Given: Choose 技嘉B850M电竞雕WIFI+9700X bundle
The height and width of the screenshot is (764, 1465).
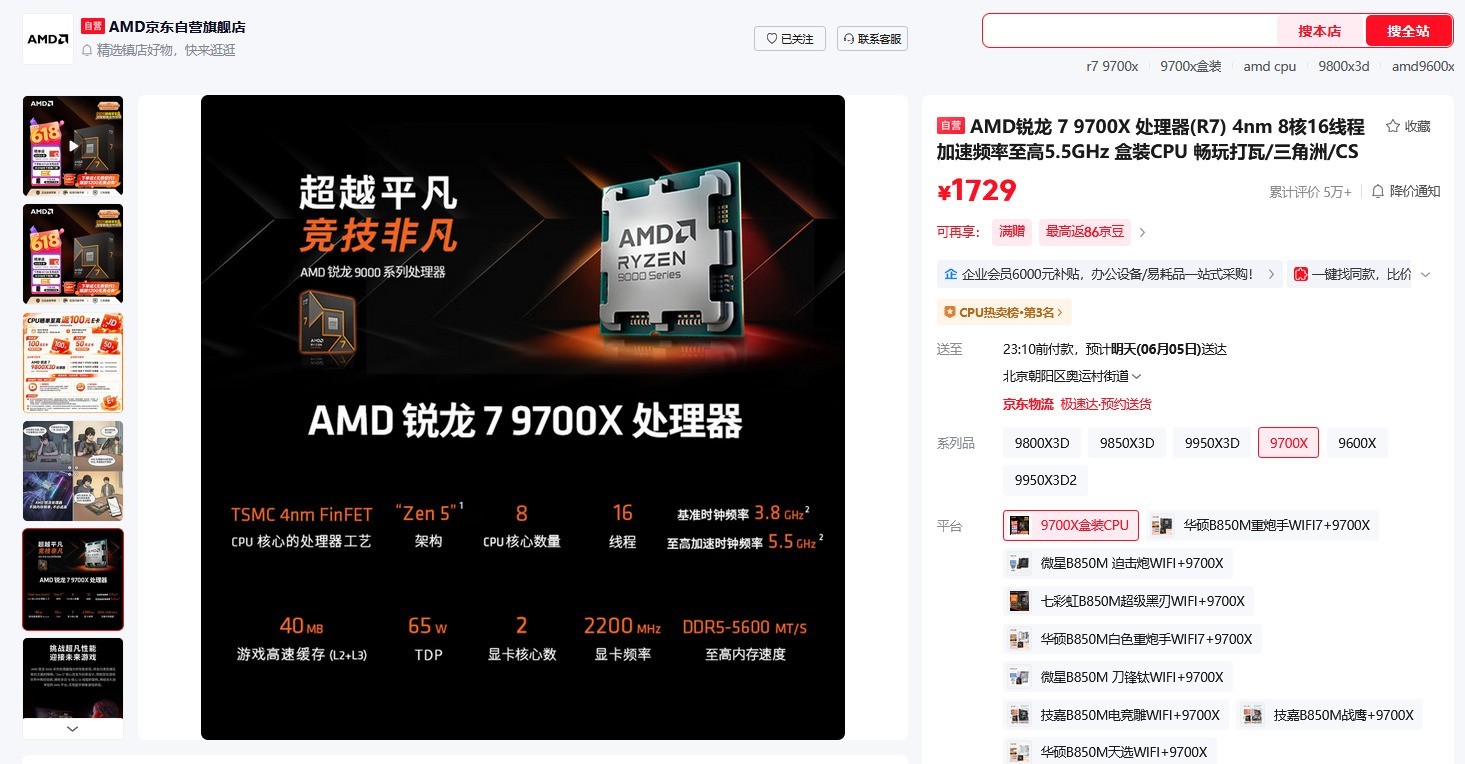Looking at the screenshot, I should tap(1116, 715).
